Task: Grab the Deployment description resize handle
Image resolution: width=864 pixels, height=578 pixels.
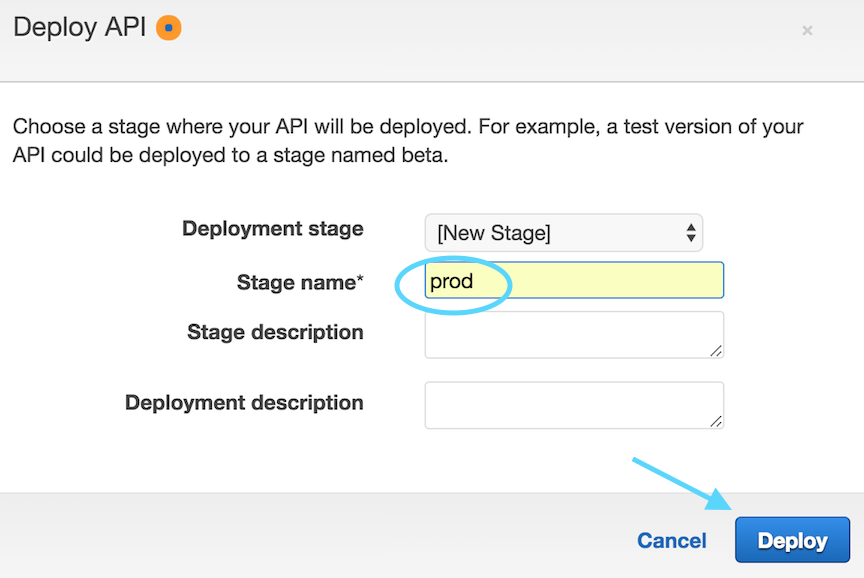Action: coord(716,422)
